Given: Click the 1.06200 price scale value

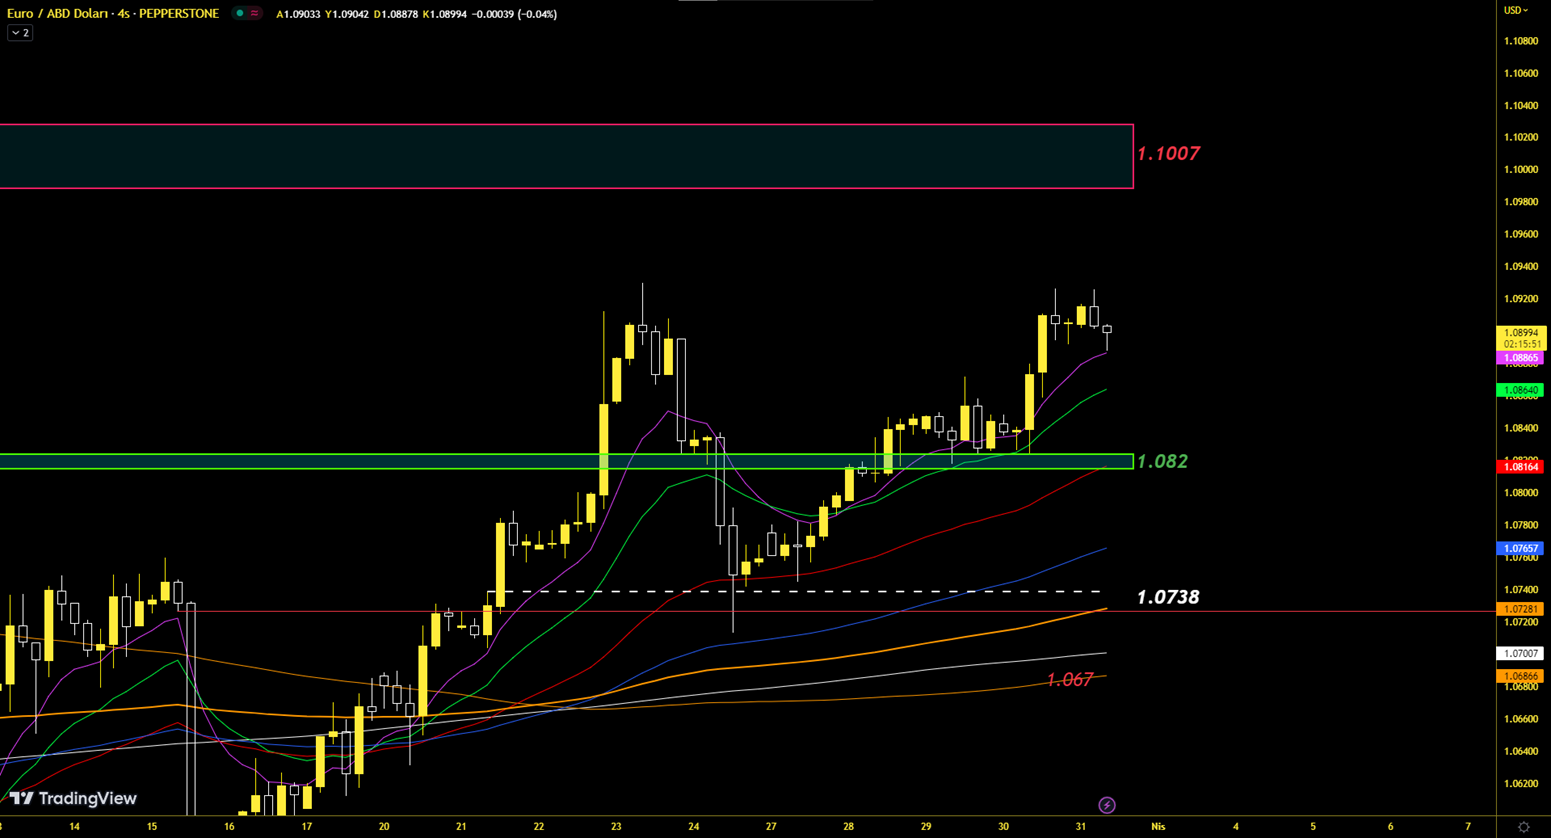Looking at the screenshot, I should pyautogui.click(x=1521, y=783).
